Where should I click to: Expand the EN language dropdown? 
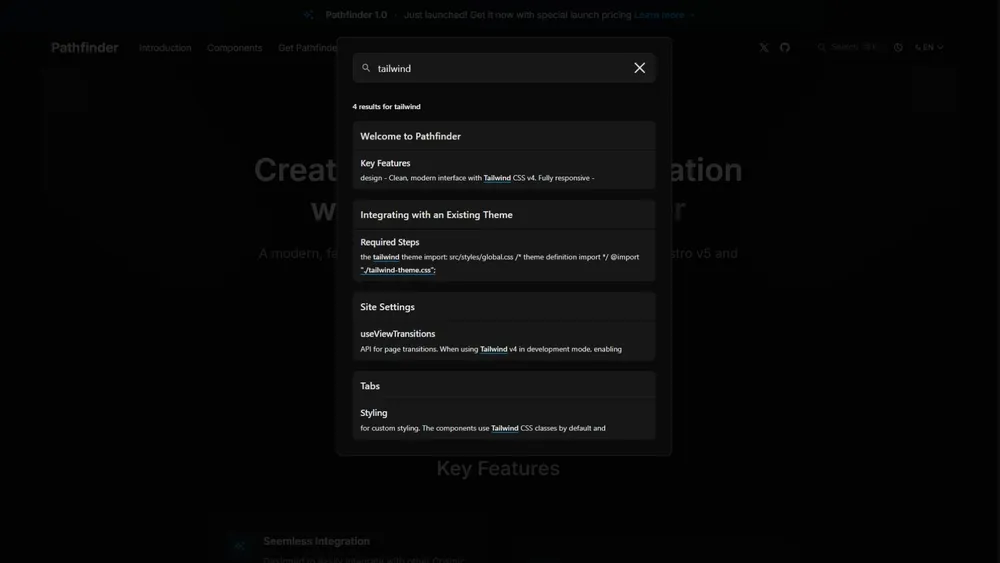(x=929, y=48)
